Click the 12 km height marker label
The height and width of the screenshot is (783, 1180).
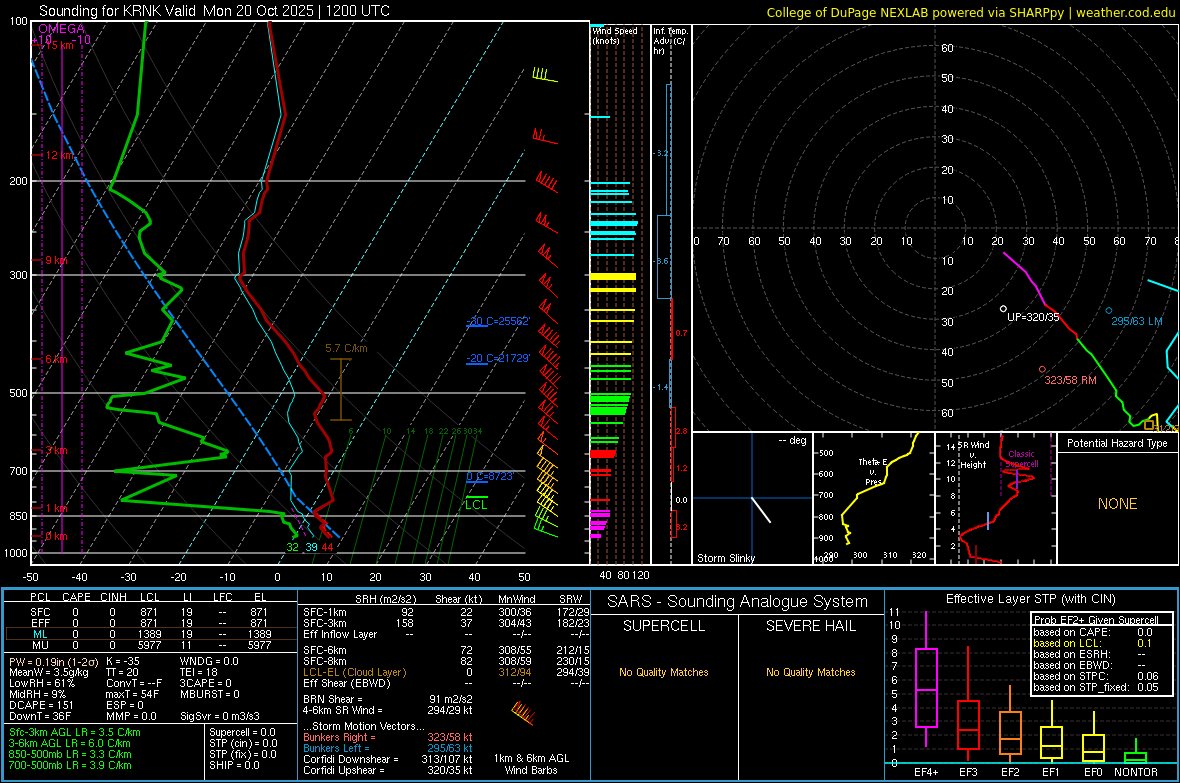click(x=61, y=155)
